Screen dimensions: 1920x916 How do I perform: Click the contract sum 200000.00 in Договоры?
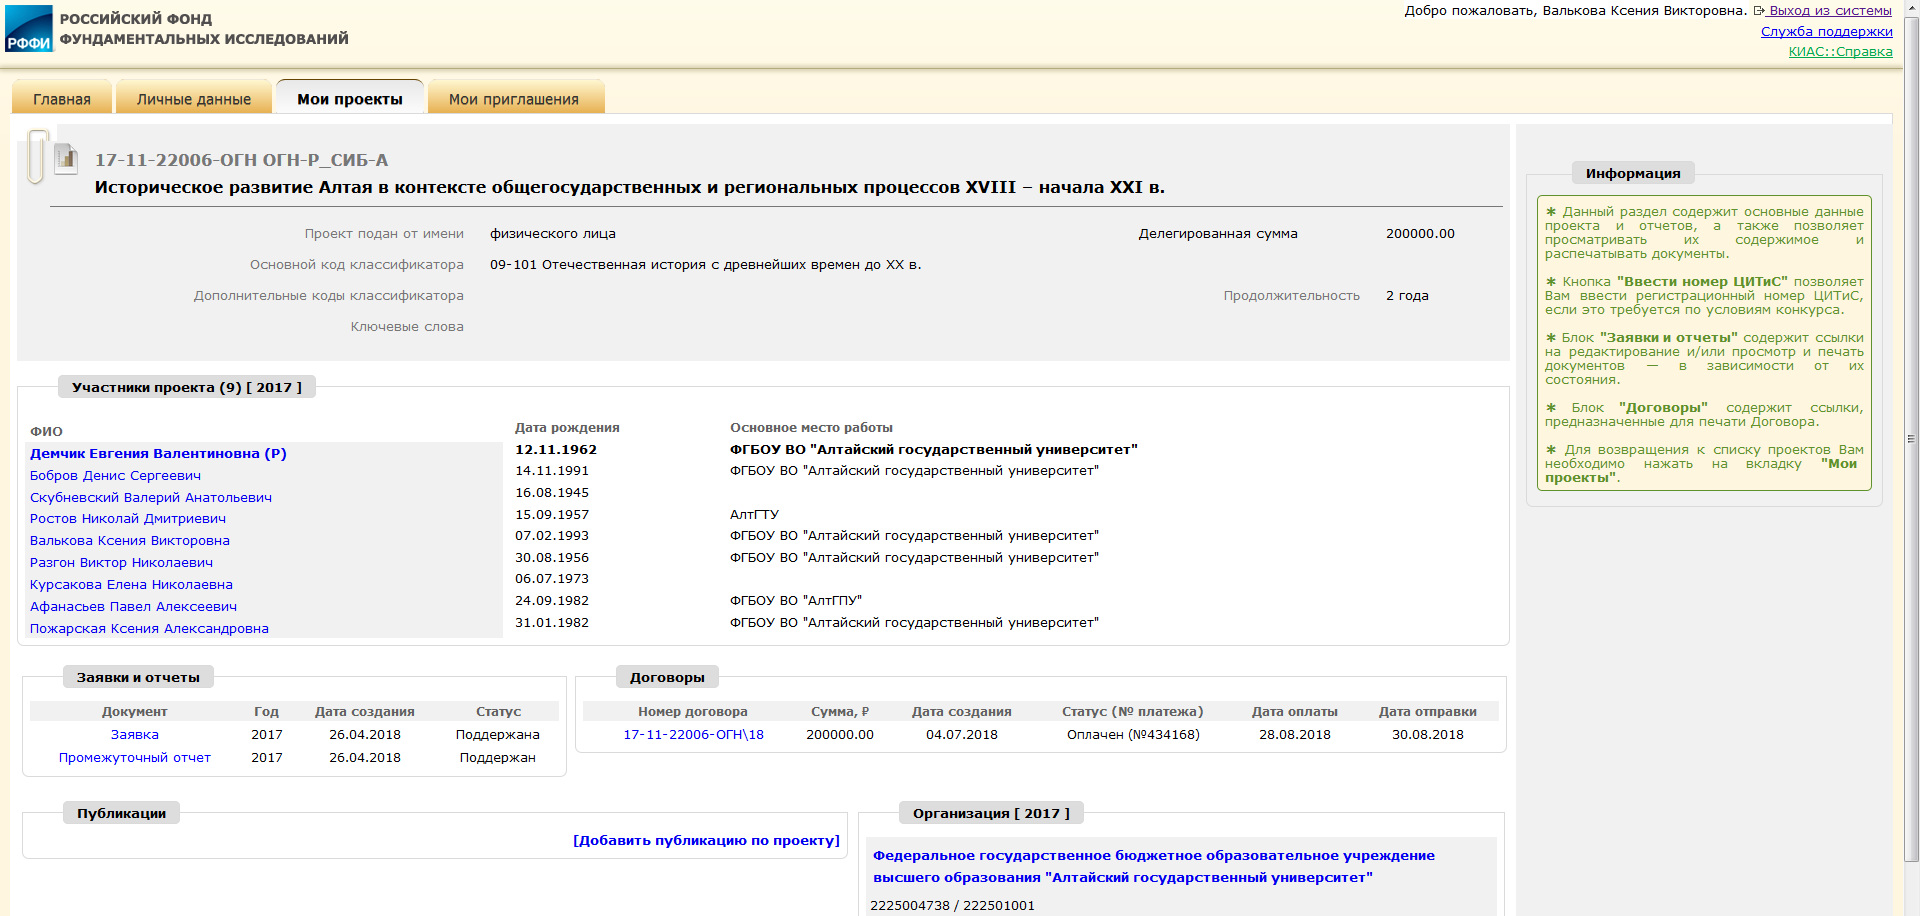point(840,734)
